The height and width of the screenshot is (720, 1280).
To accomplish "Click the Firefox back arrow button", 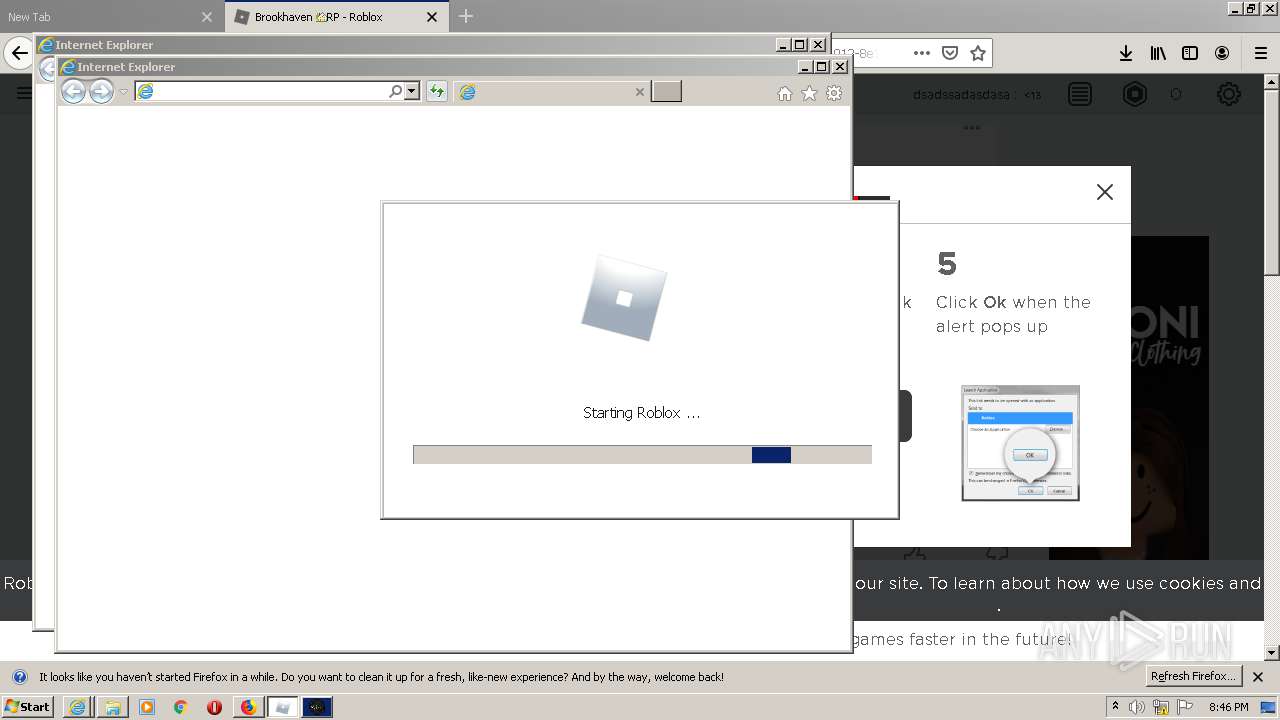I will click(x=19, y=53).
